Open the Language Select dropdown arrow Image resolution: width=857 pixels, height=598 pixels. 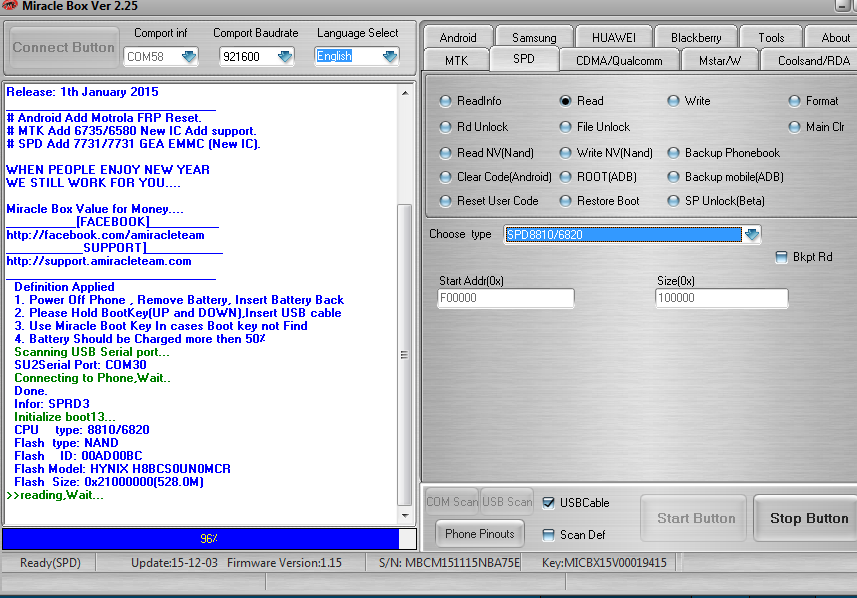(390, 56)
